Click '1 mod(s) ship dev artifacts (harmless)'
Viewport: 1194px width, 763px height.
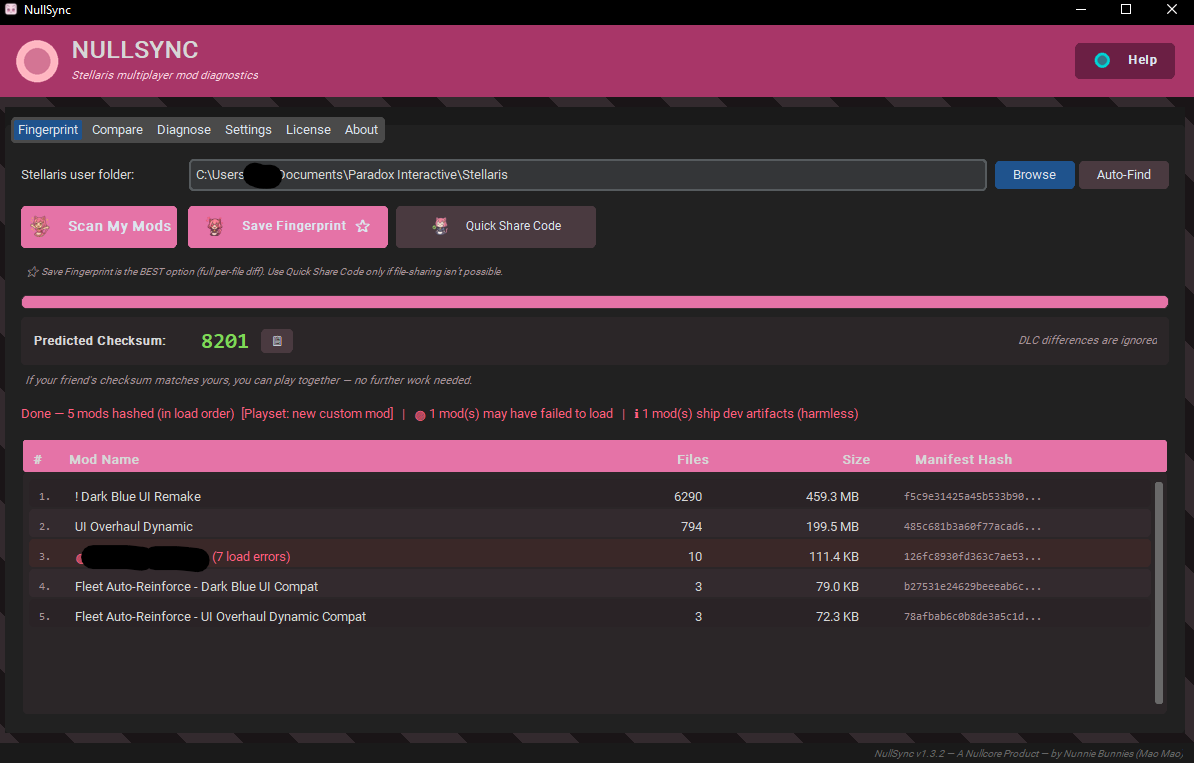click(x=750, y=413)
